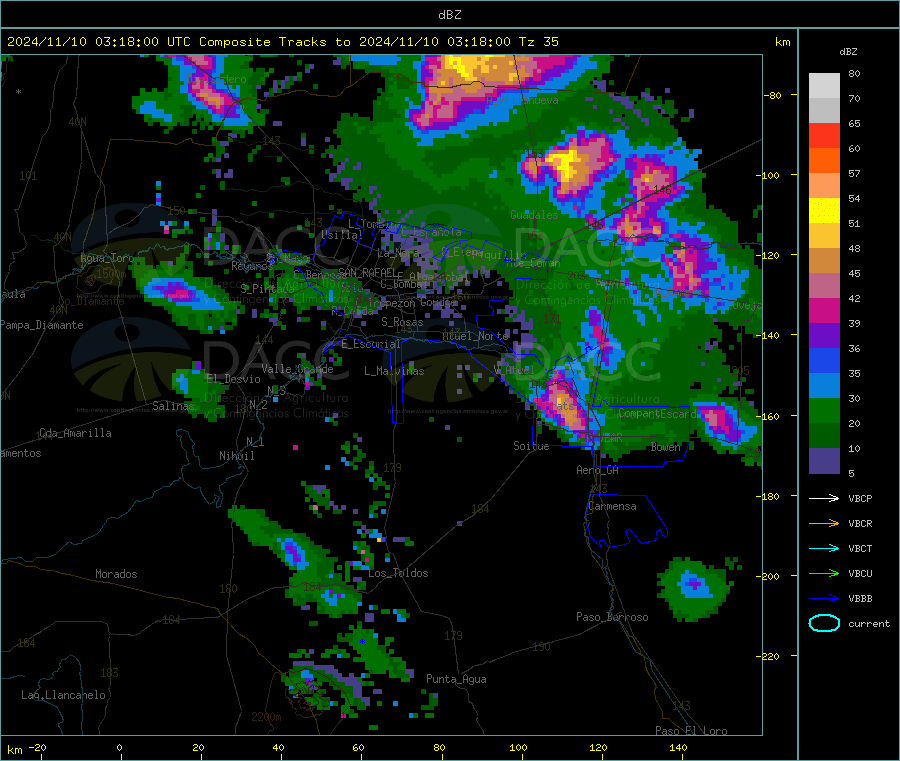Click the 'El_Desvio' place label

pyautogui.click(x=233, y=379)
